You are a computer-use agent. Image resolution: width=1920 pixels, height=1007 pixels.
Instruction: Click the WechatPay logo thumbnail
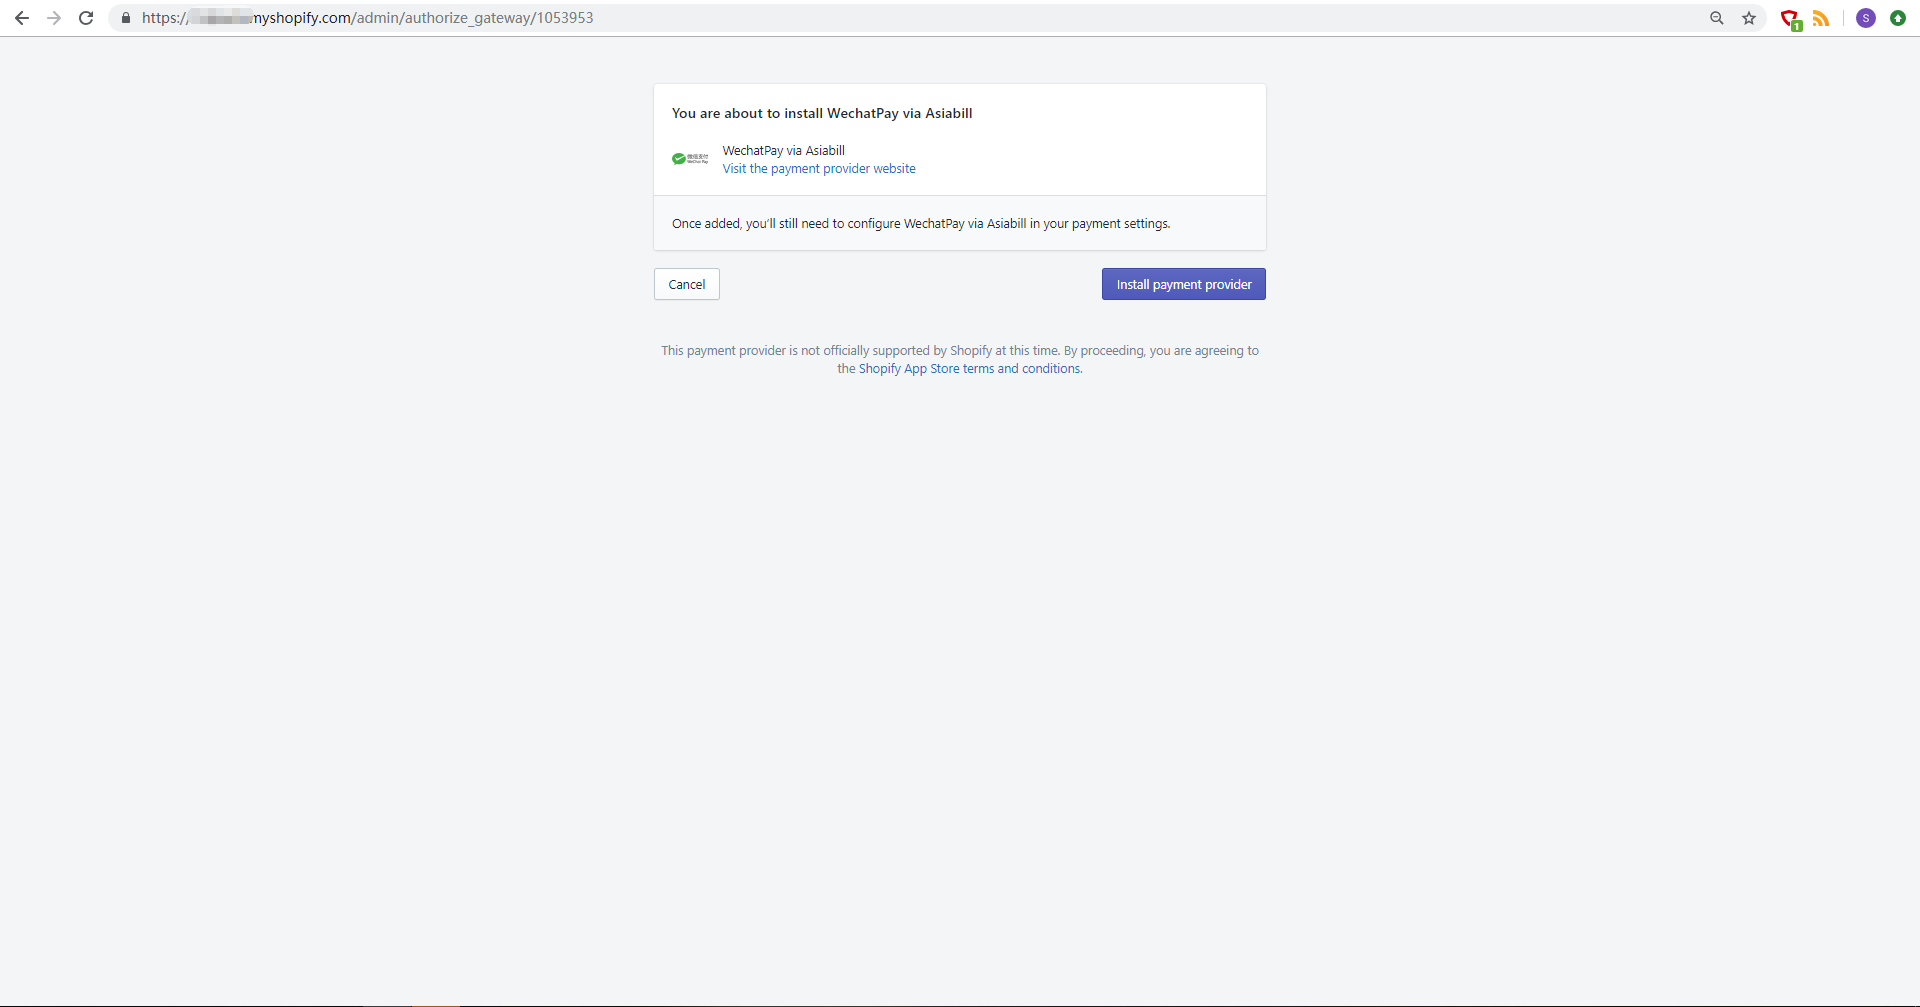pyautogui.click(x=690, y=159)
